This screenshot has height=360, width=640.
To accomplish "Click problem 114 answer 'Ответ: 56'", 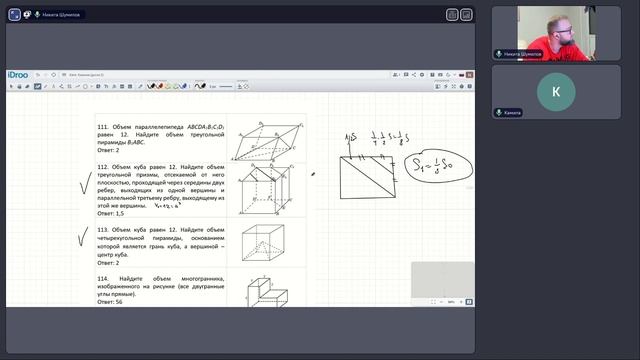I will point(110,302).
